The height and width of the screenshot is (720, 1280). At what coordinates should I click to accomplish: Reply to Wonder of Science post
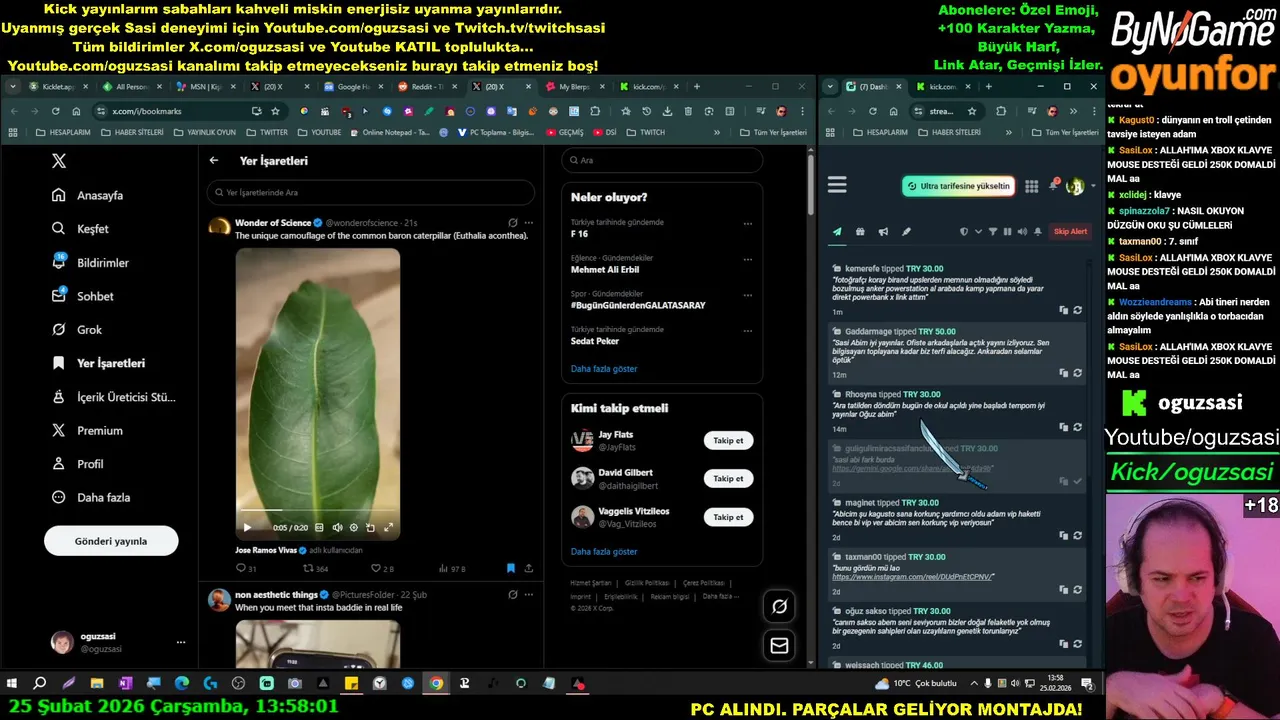(246, 568)
